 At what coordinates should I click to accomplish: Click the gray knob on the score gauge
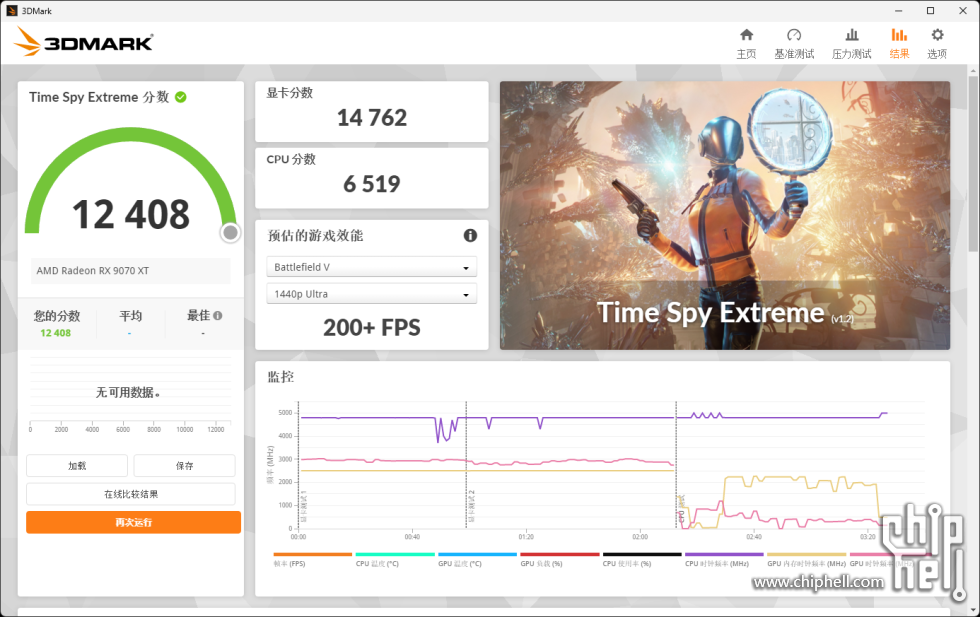point(230,233)
